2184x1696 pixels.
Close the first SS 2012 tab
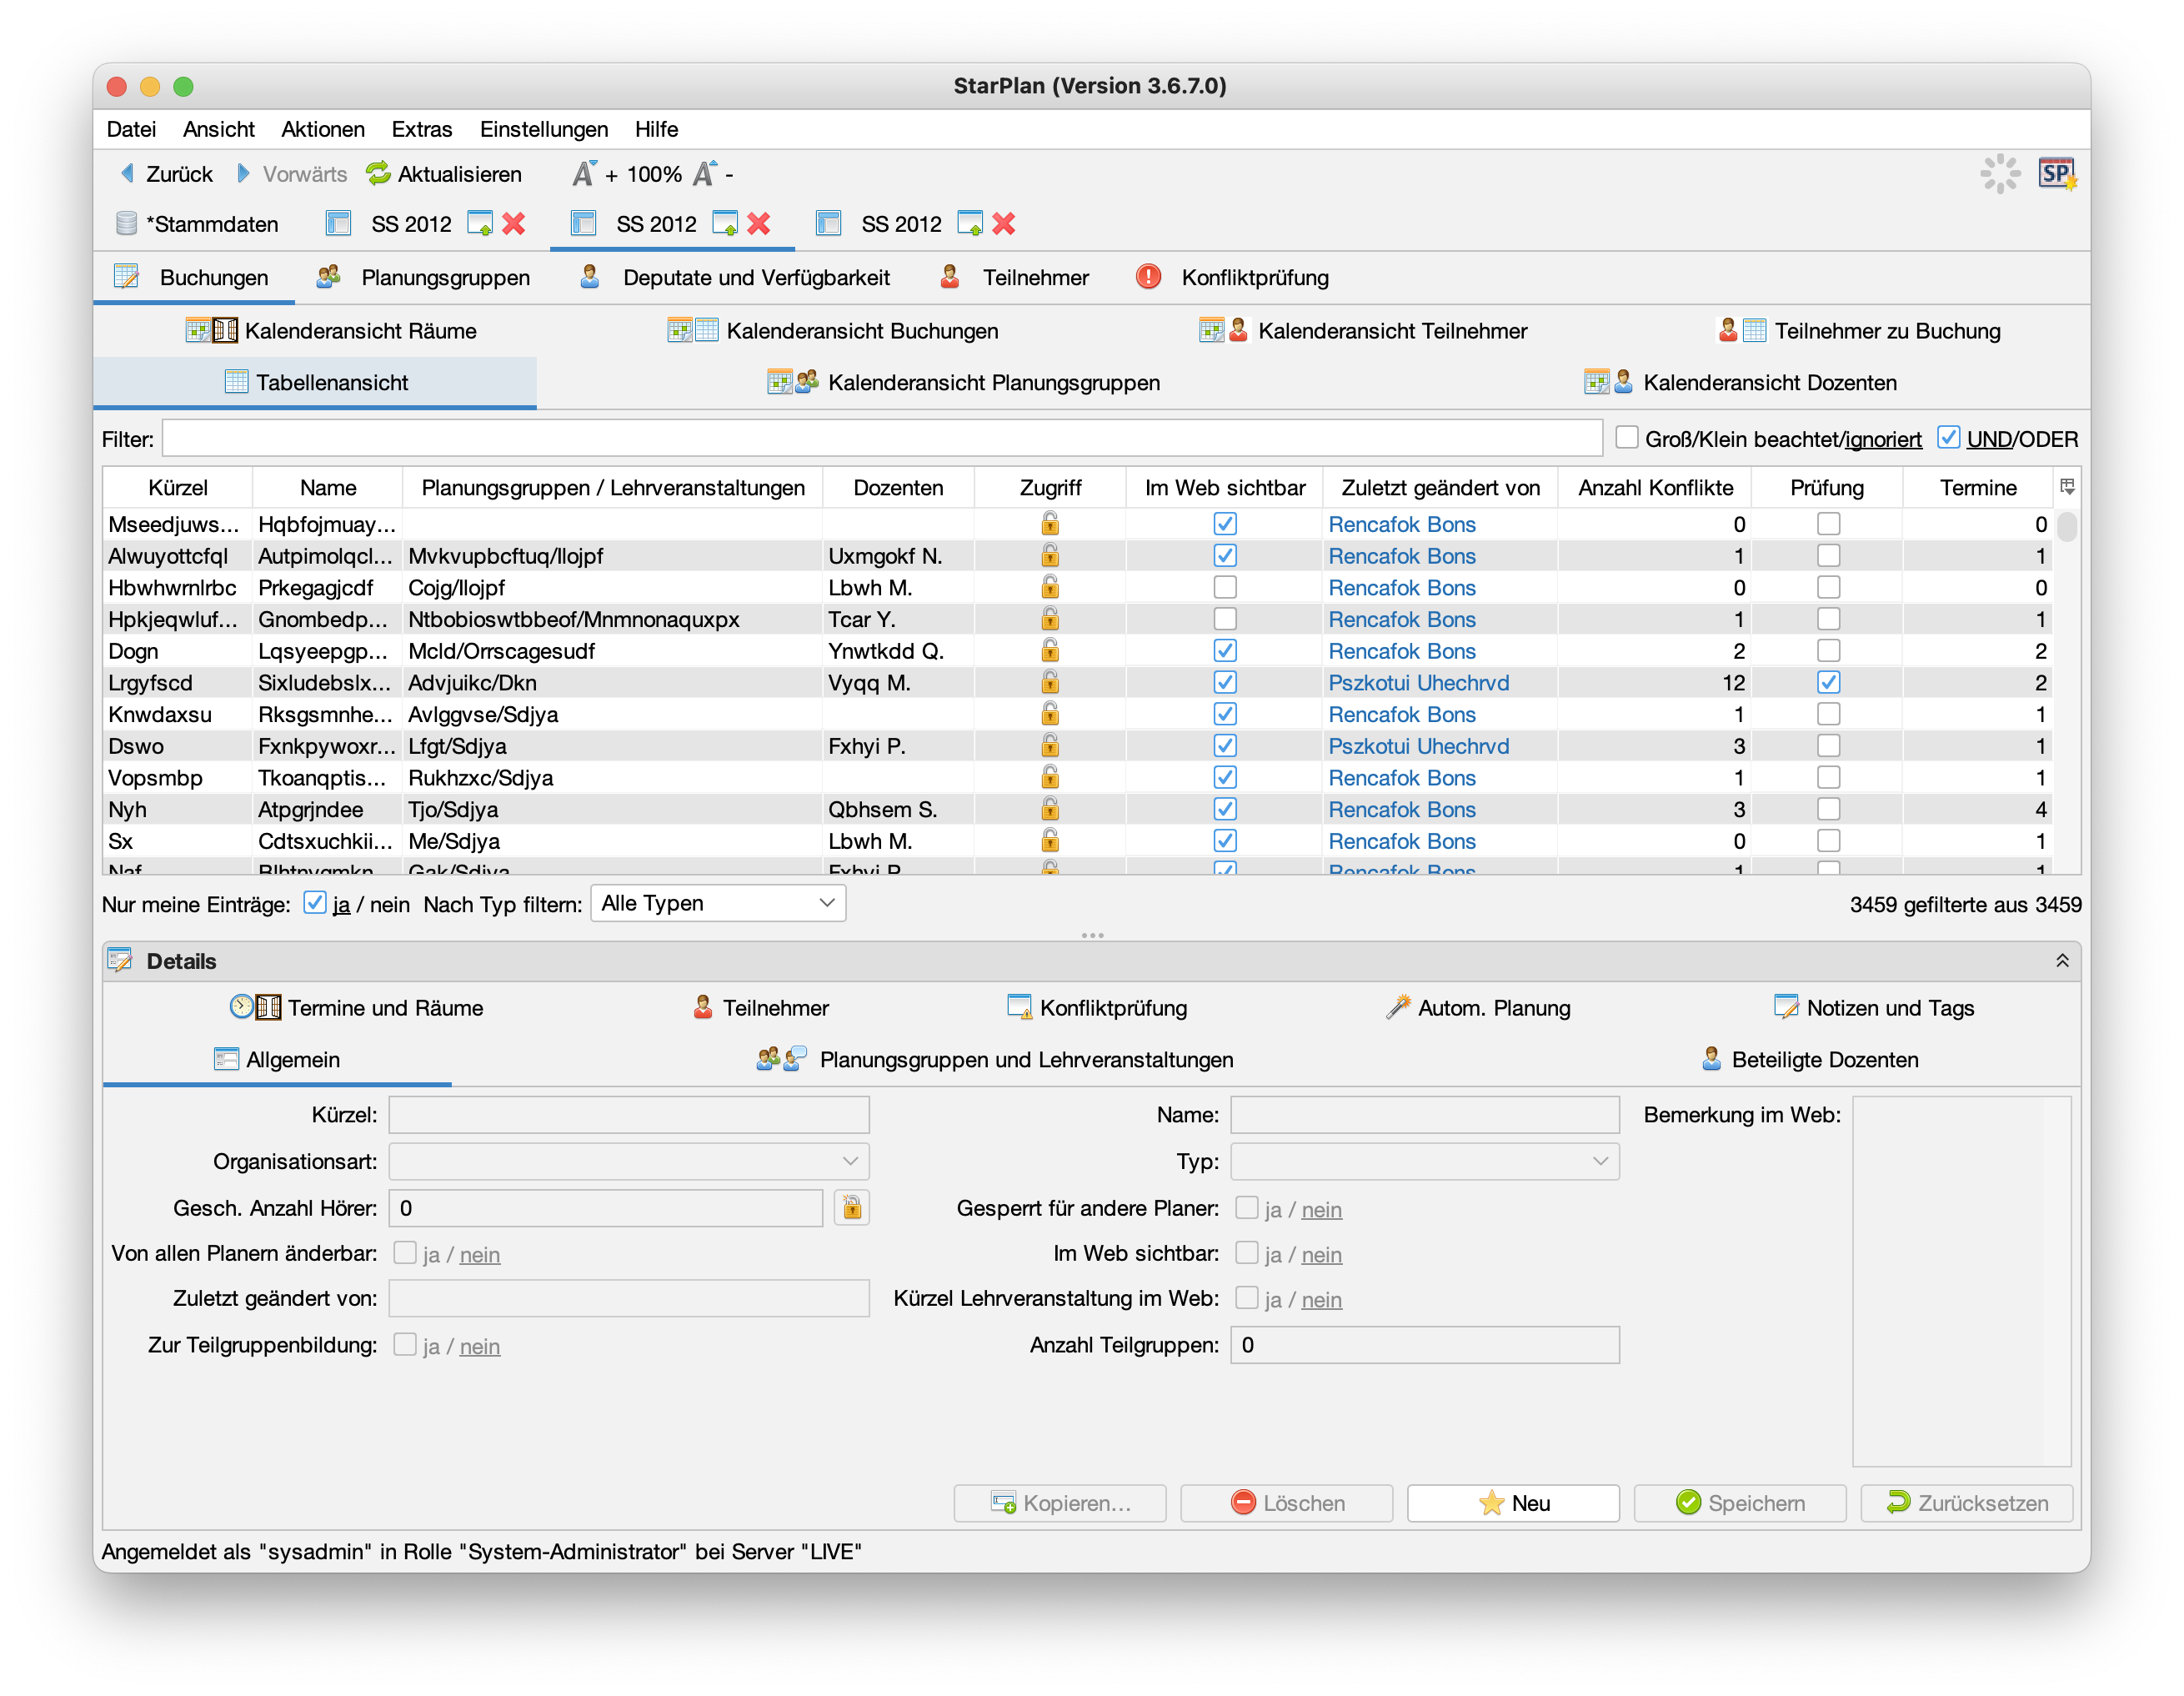point(514,224)
